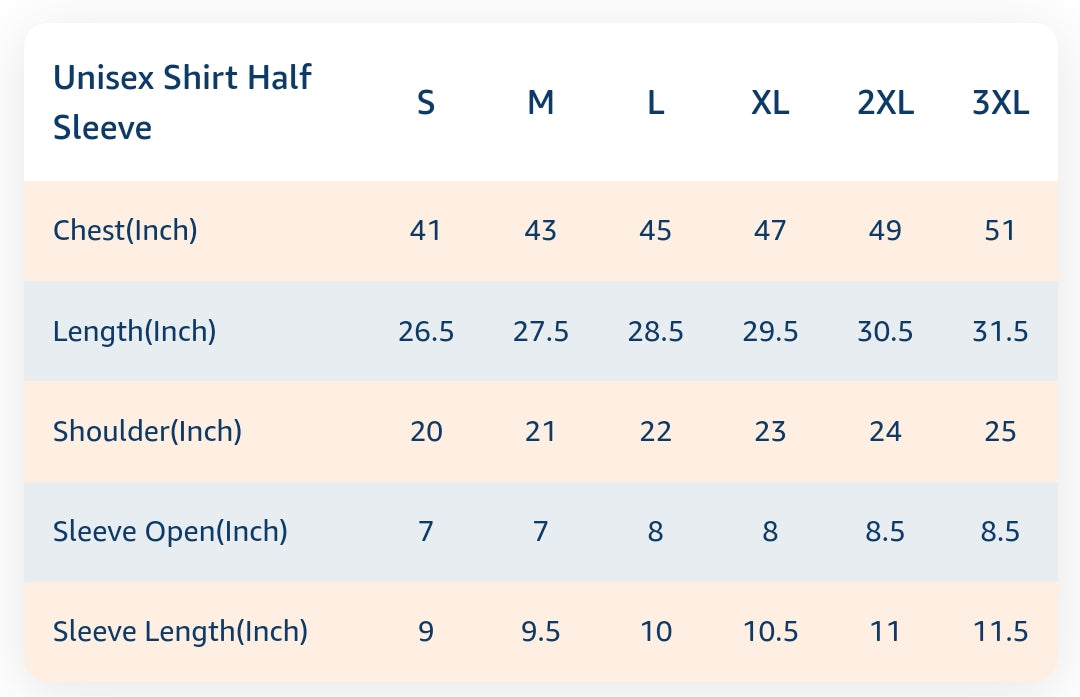Select the 2XL size column header

point(885,103)
